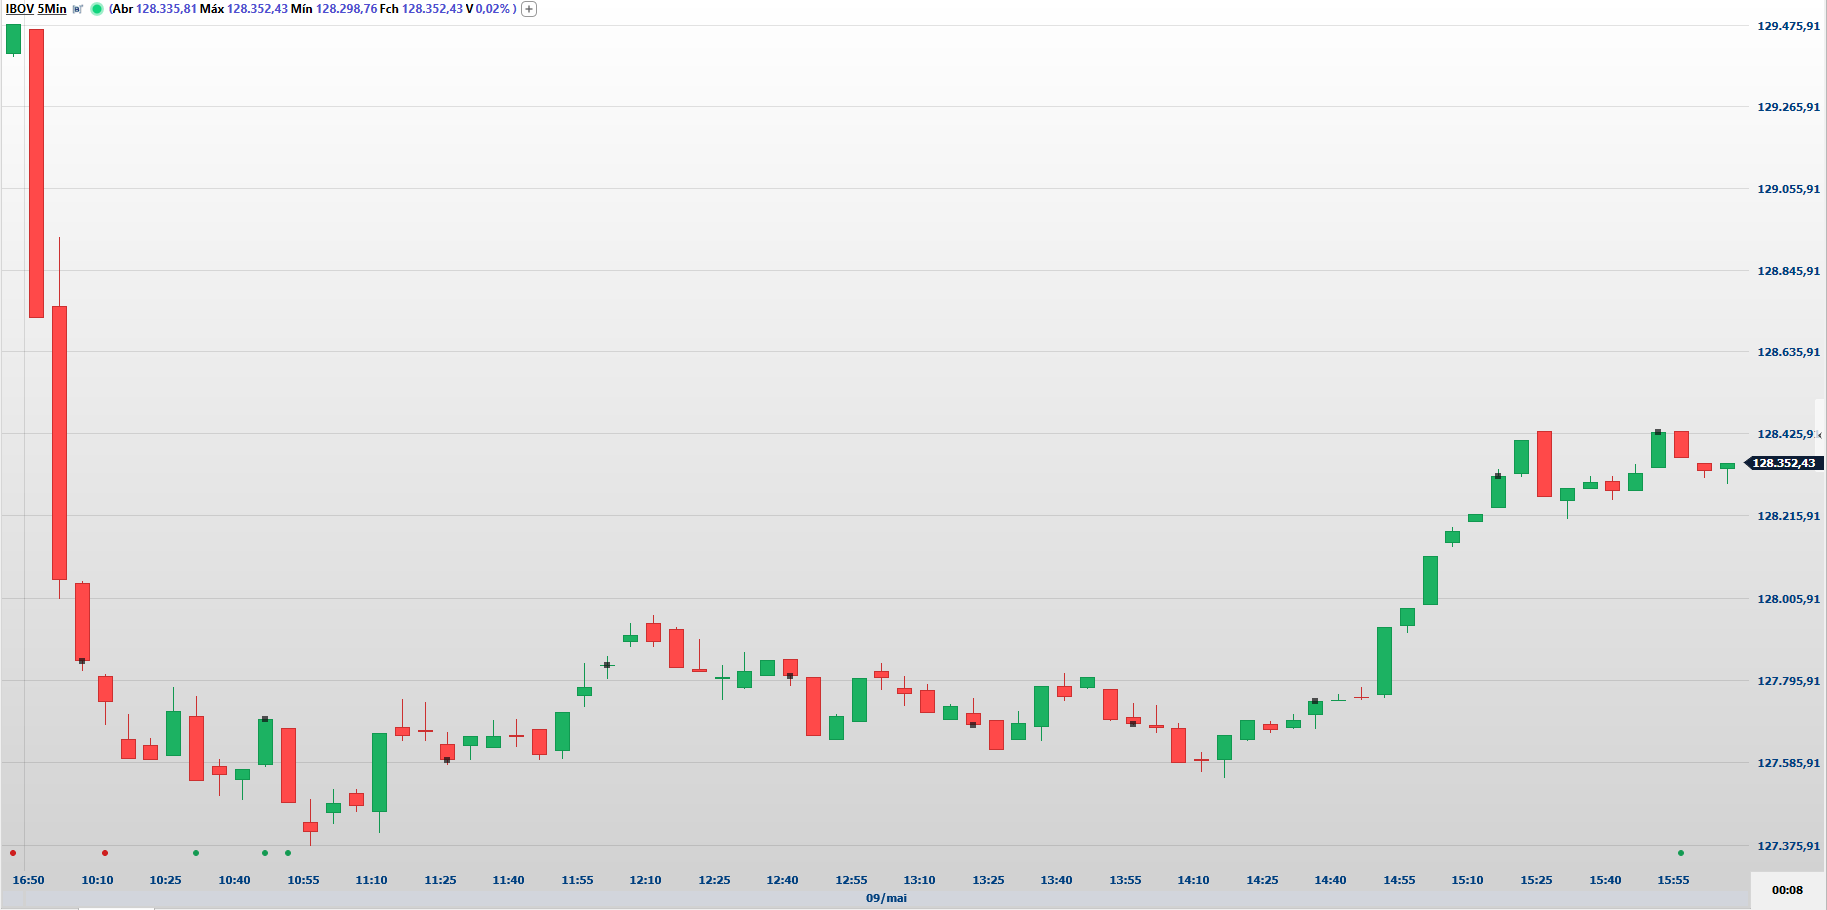Screen dimensions: 1827x910
Task: Click the 127.375,91 price axis label
Action: [1788, 846]
